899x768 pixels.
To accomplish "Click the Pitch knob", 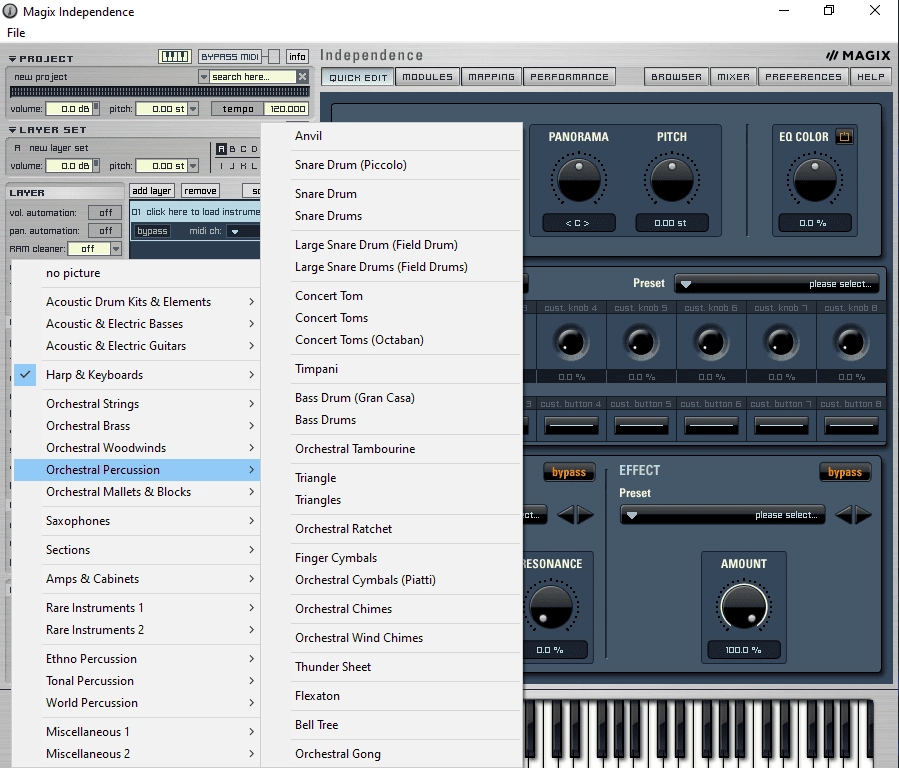I will 671,179.
